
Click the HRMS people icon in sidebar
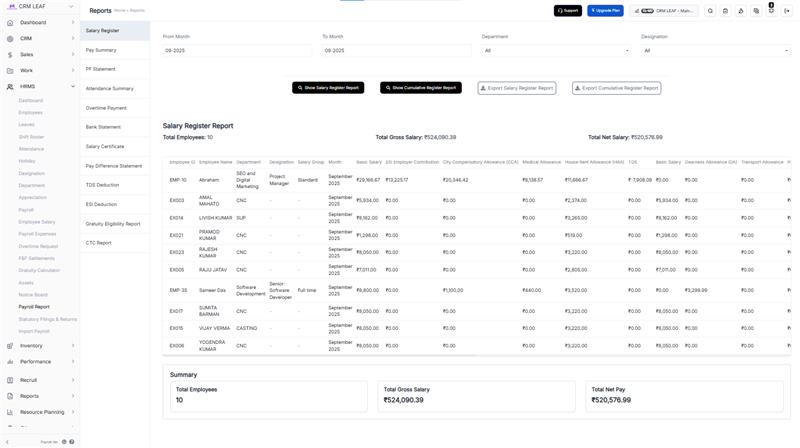click(x=10, y=87)
